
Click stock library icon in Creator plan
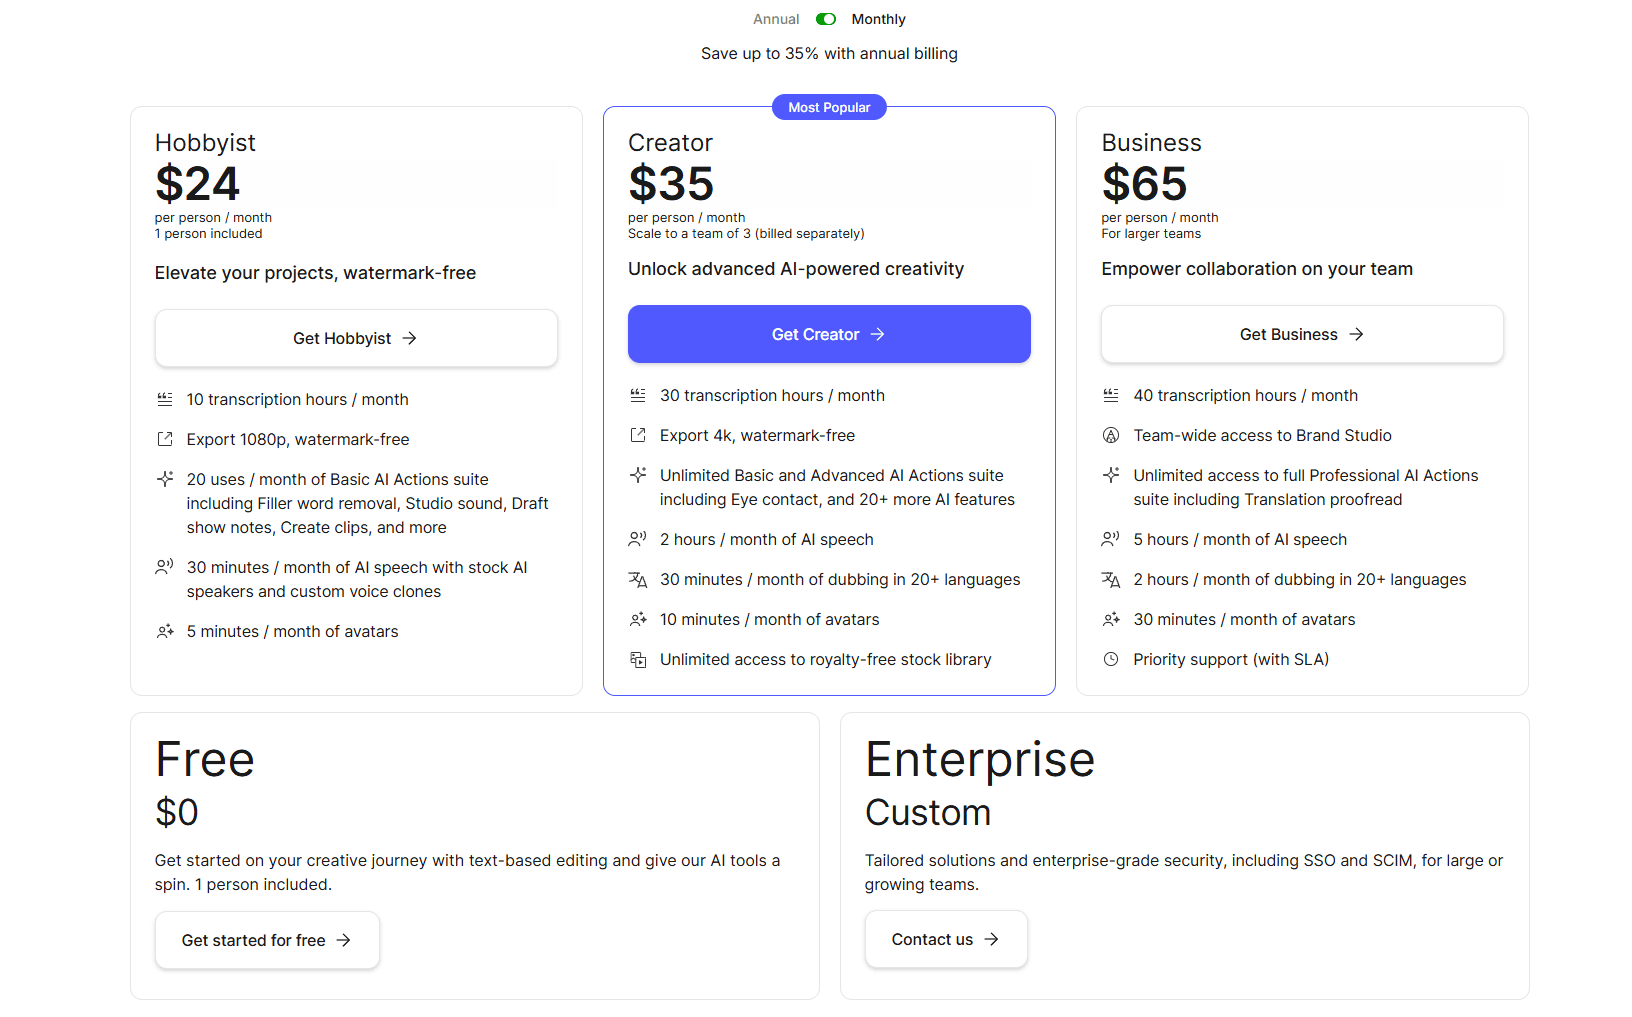(x=637, y=659)
